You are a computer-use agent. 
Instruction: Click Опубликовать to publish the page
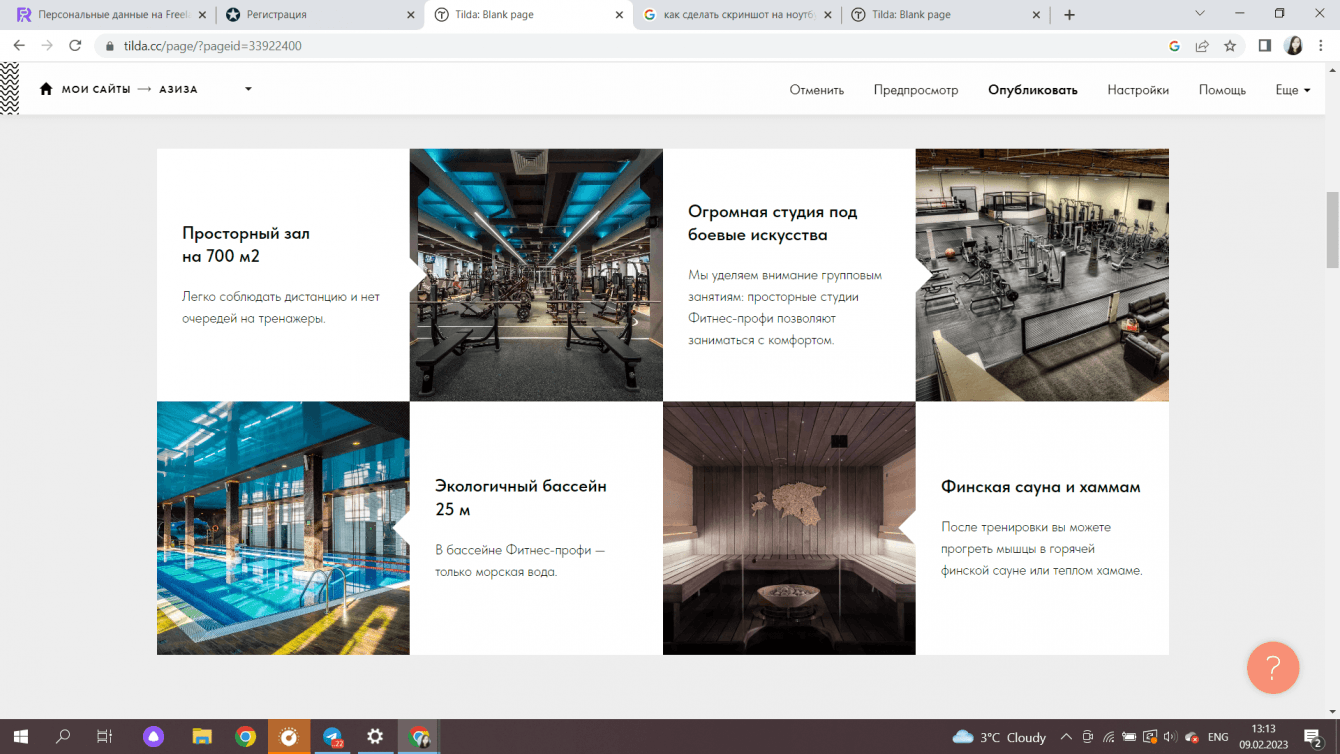coord(1033,90)
